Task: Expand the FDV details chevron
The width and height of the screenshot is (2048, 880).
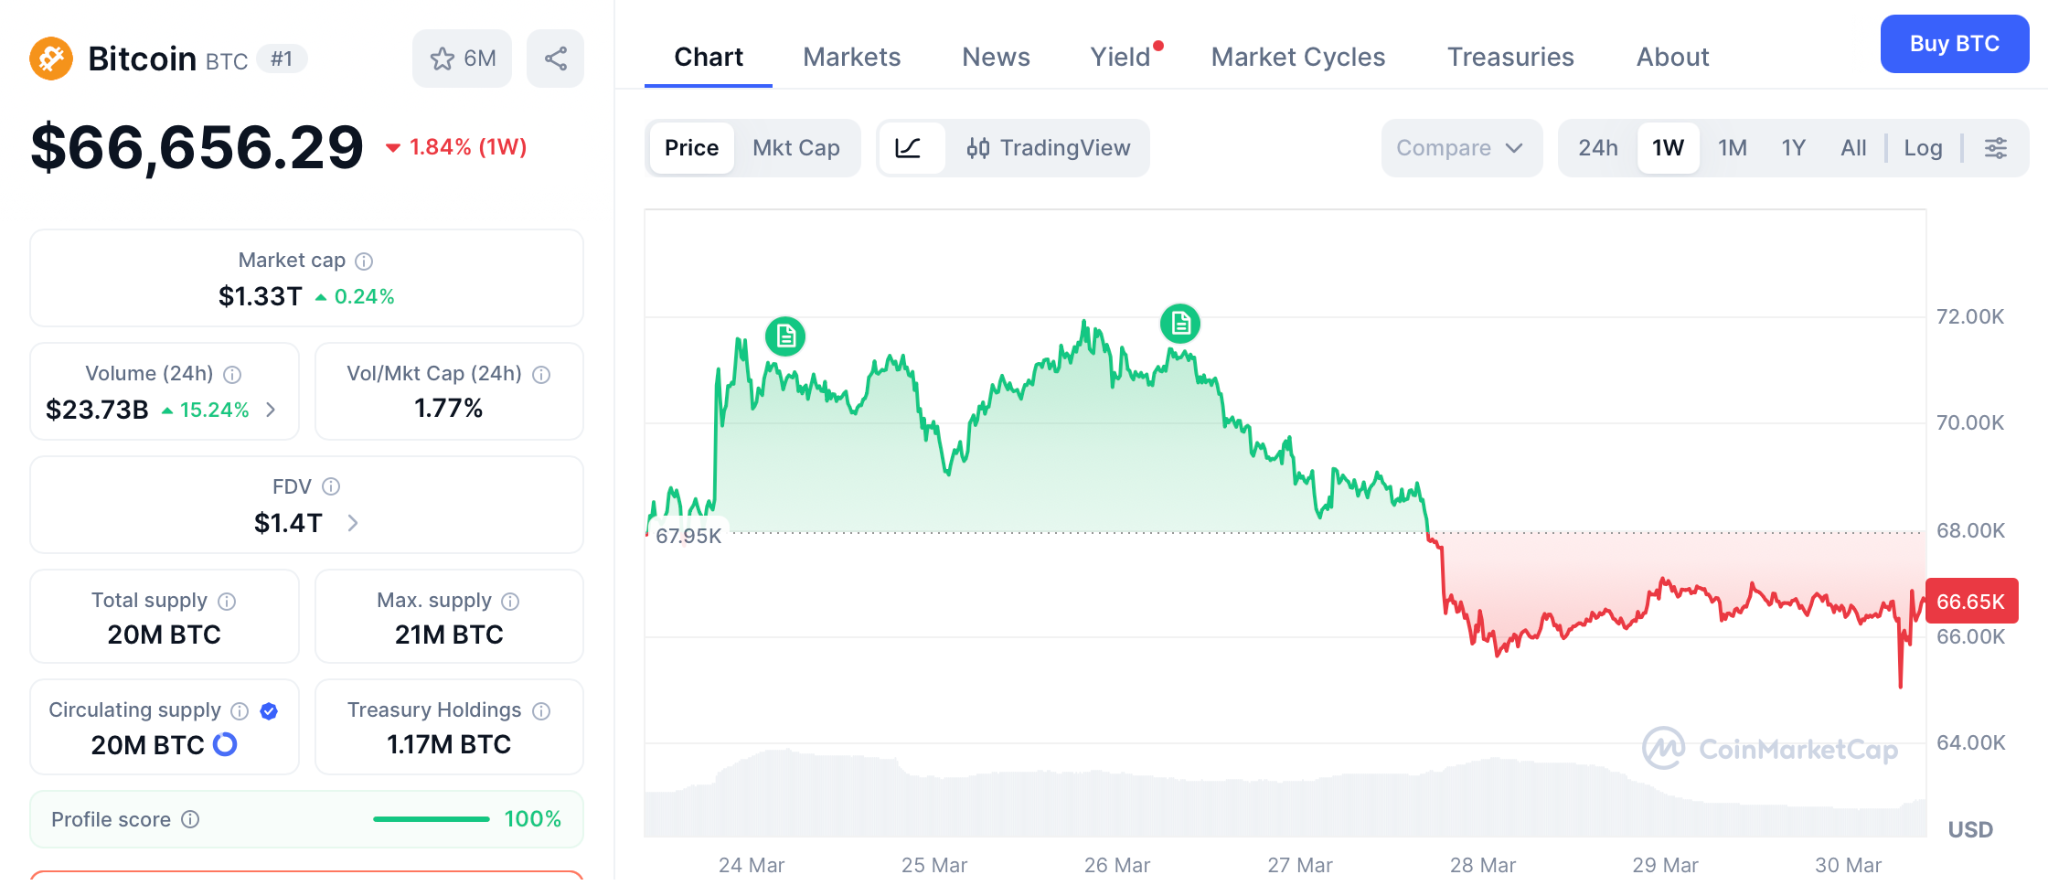Action: [x=352, y=523]
